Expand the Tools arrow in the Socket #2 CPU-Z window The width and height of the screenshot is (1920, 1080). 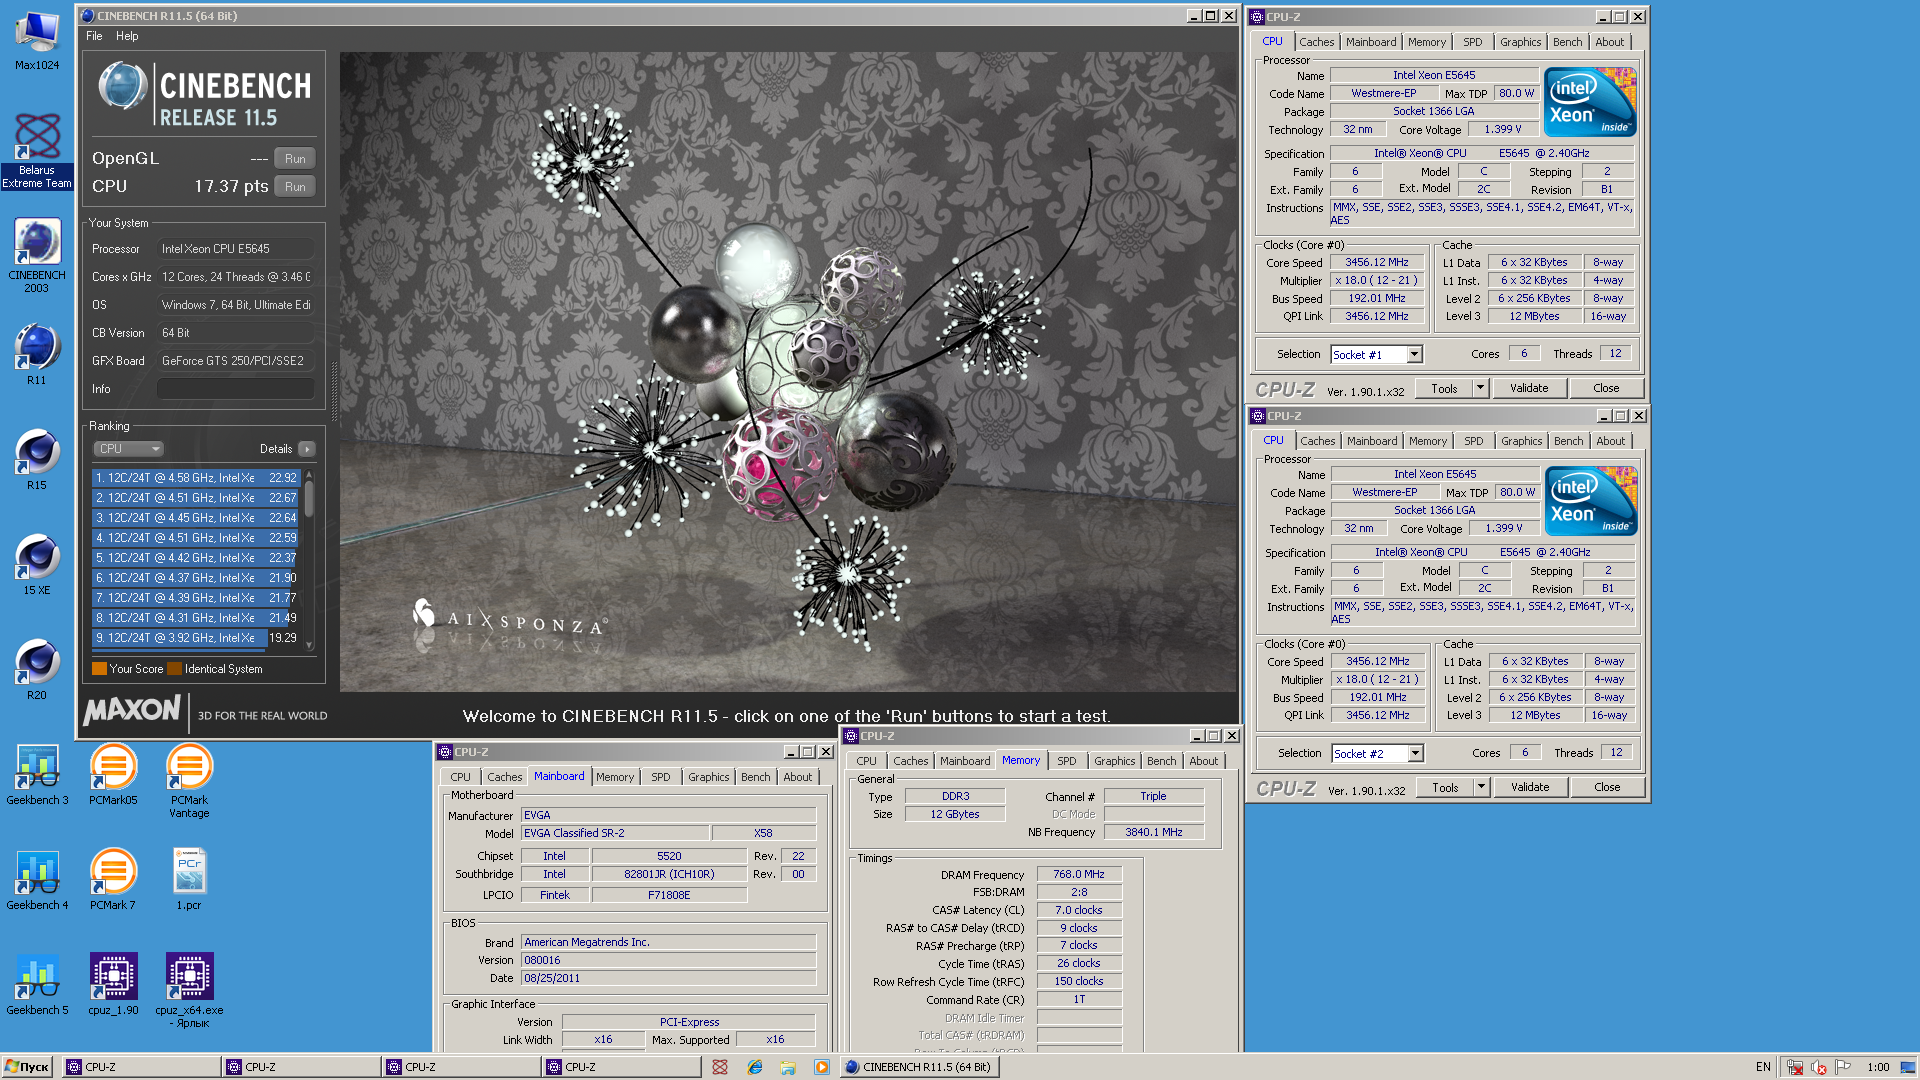point(1481,787)
